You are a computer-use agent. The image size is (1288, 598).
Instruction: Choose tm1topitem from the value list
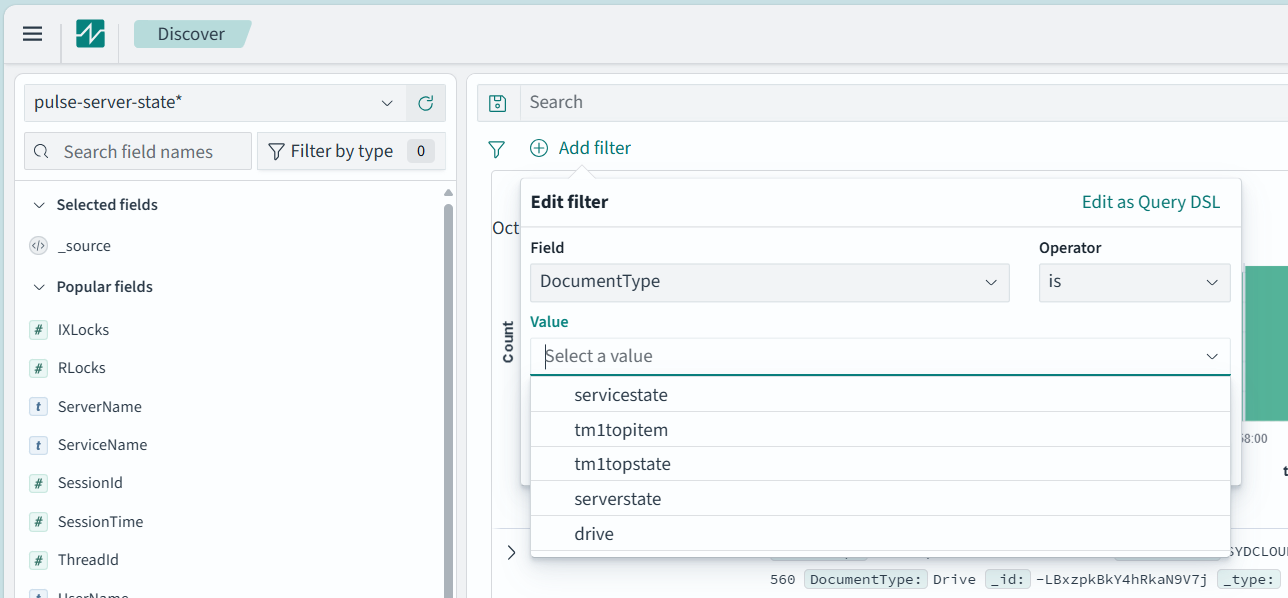880,430
